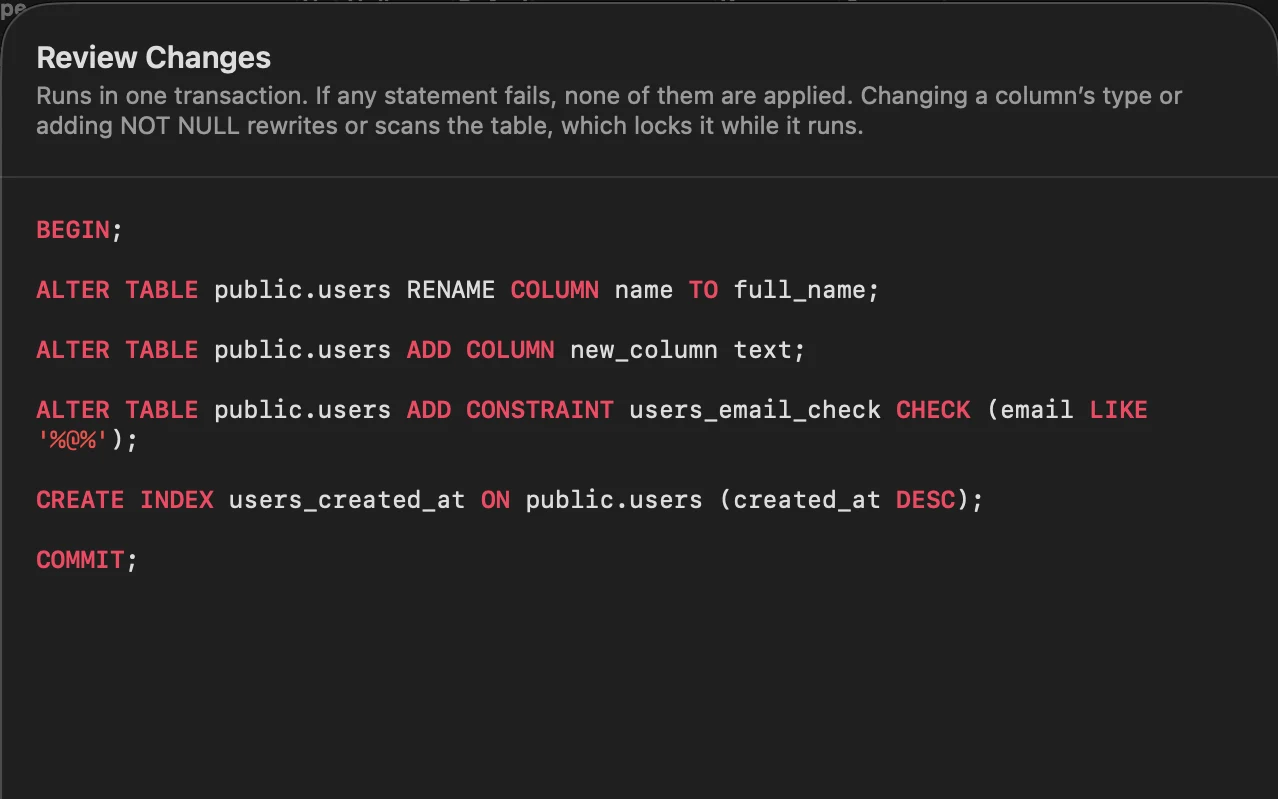This screenshot has width=1278, height=799.
Task: Click "public.users" in the CREATE INDEX line
Action: (x=614, y=500)
